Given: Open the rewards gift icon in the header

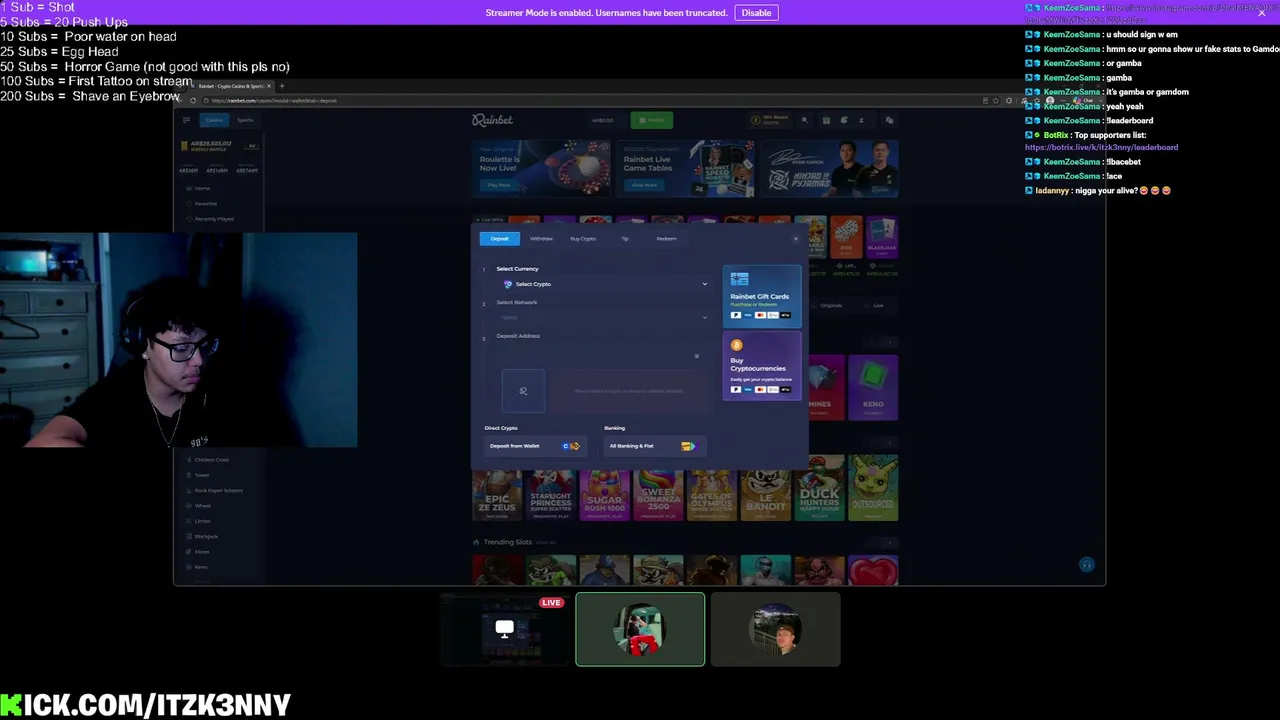Looking at the screenshot, I should [826, 120].
